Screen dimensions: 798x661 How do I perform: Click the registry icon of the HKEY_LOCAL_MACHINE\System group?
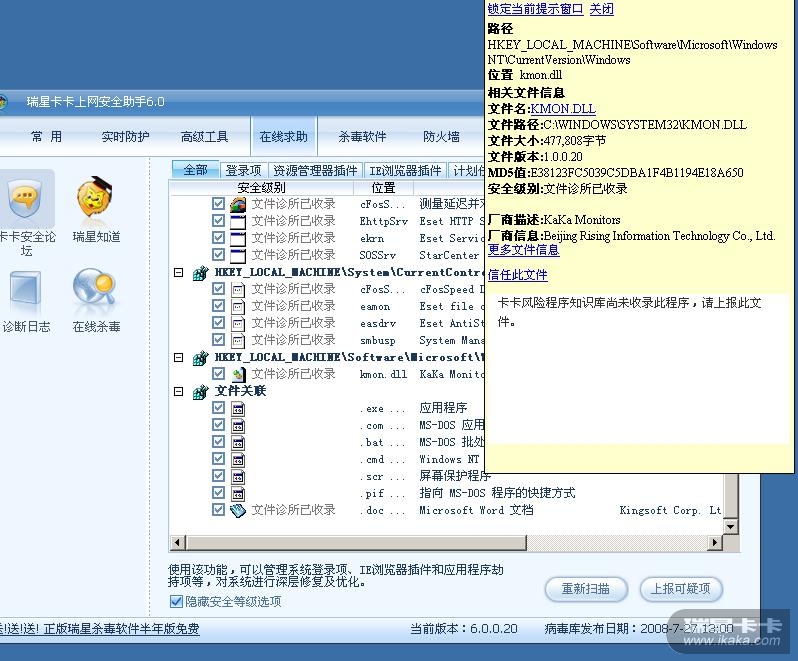click(x=201, y=273)
